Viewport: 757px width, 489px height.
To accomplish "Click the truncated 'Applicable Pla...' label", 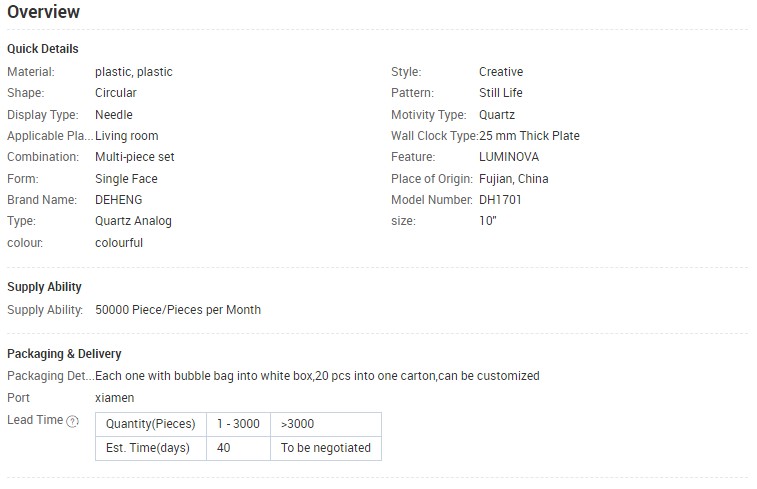I will point(50,136).
